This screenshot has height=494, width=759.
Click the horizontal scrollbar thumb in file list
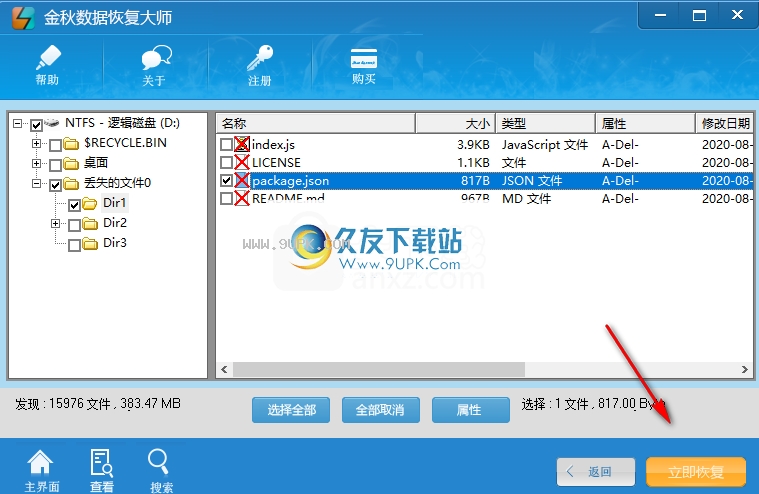[x=379, y=370]
